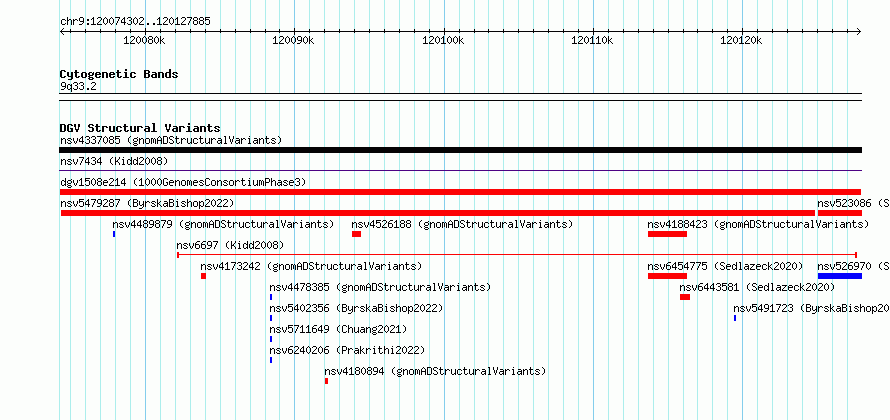This screenshot has width=890, height=420.
Task: Open nsv4180894 gnomAD variant label
Action: click(x=435, y=371)
